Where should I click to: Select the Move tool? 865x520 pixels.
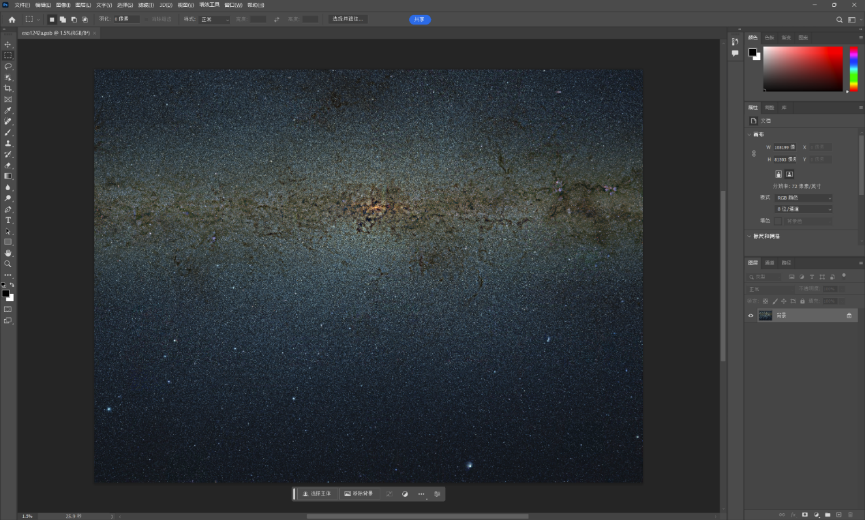(x=8, y=45)
